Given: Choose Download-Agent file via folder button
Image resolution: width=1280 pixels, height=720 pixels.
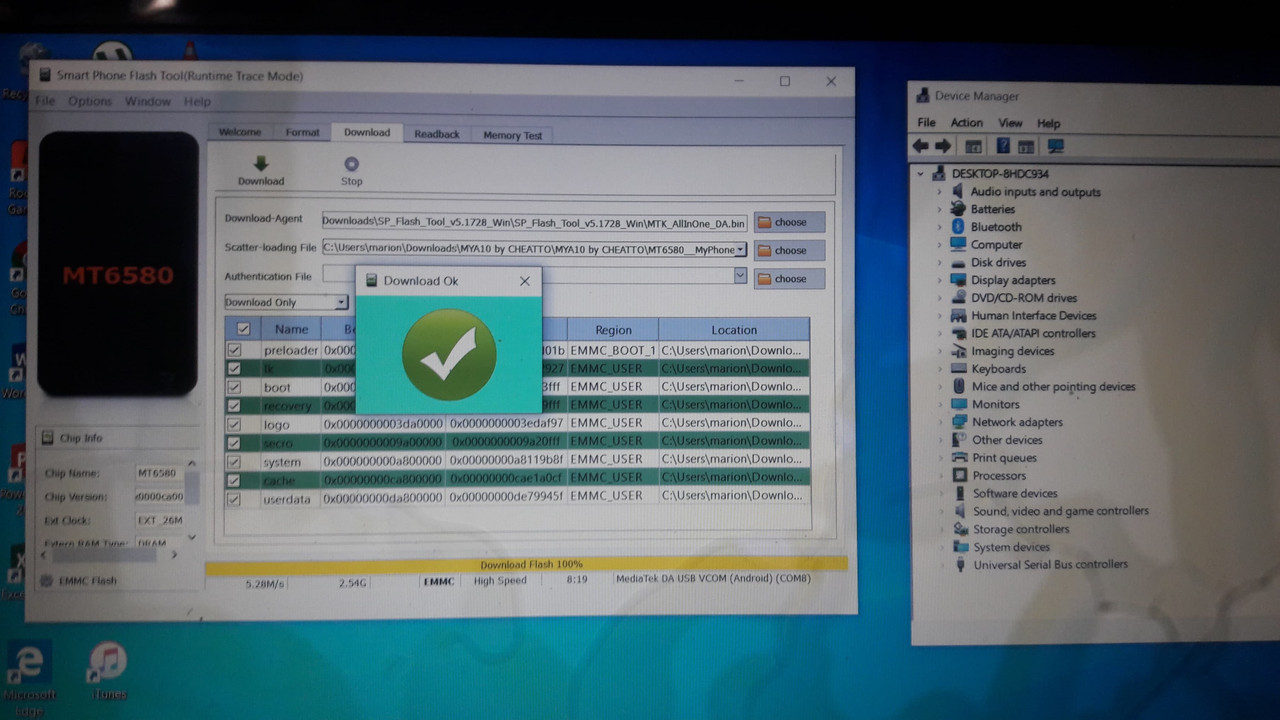Looking at the screenshot, I should pos(789,222).
